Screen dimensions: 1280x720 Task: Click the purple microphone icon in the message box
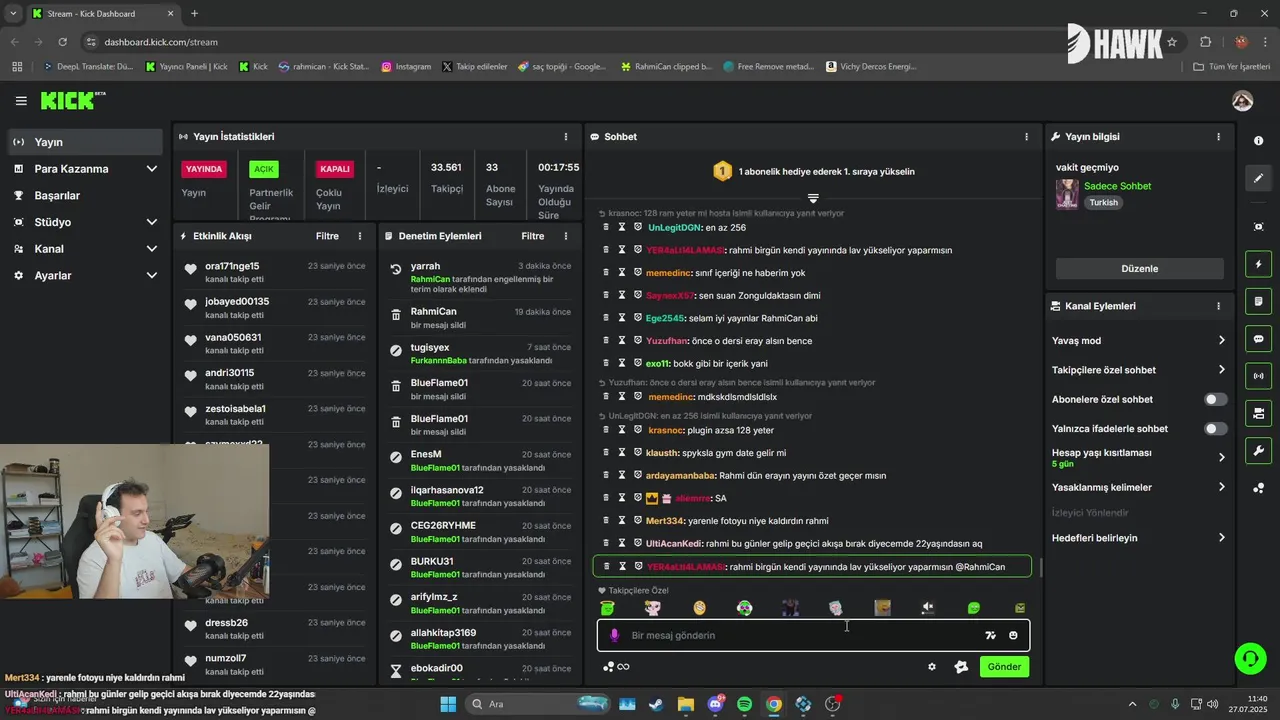click(615, 635)
